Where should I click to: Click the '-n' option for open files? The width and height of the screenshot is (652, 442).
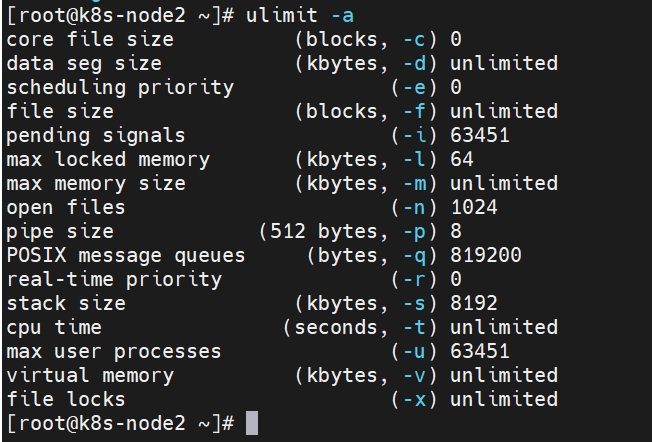[x=415, y=207]
